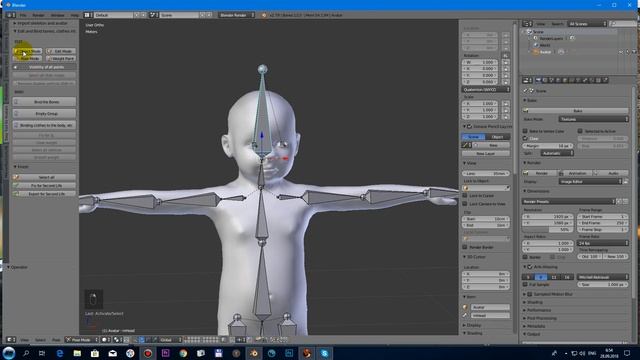This screenshot has width=640, height=360.
Task: Click the Rotation W value field
Action: [x=480, y=62]
